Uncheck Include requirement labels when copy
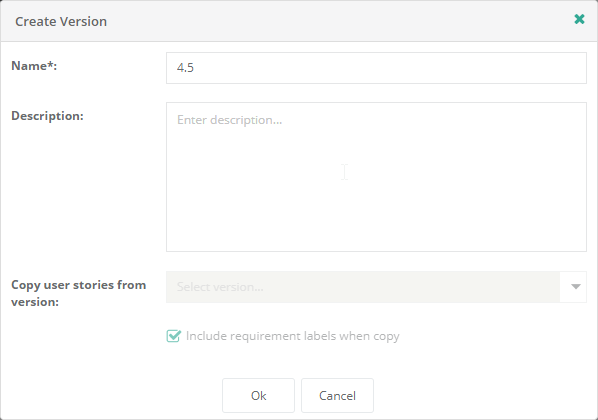This screenshot has height=420, width=598. coord(174,336)
